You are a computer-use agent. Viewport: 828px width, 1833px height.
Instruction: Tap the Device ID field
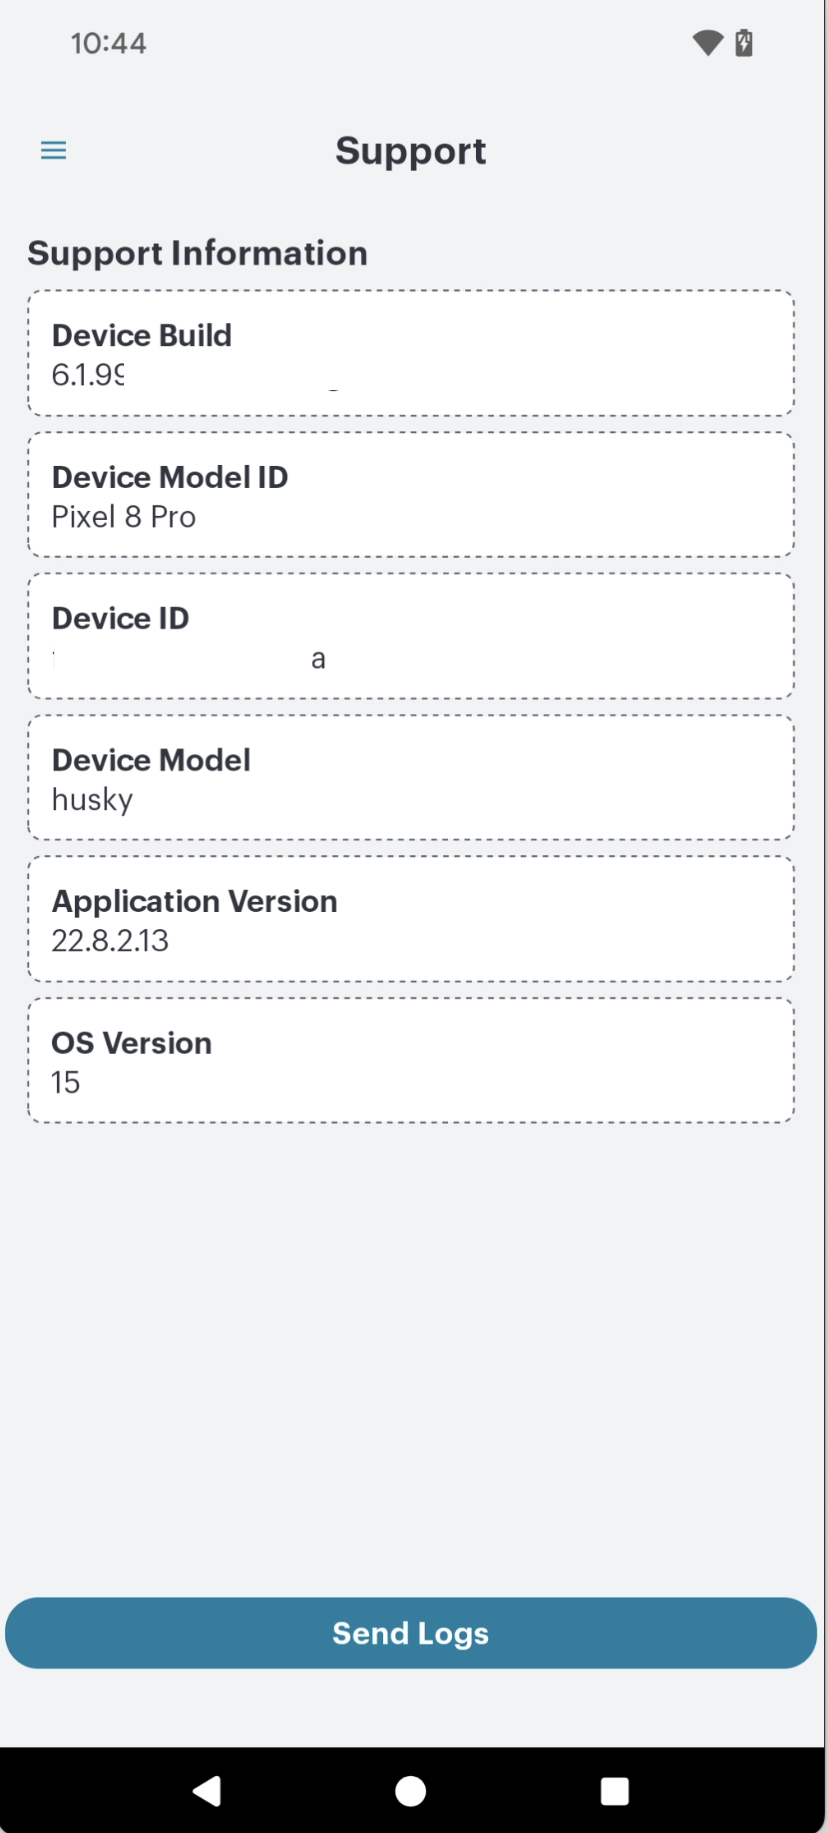pyautogui.click(x=411, y=635)
